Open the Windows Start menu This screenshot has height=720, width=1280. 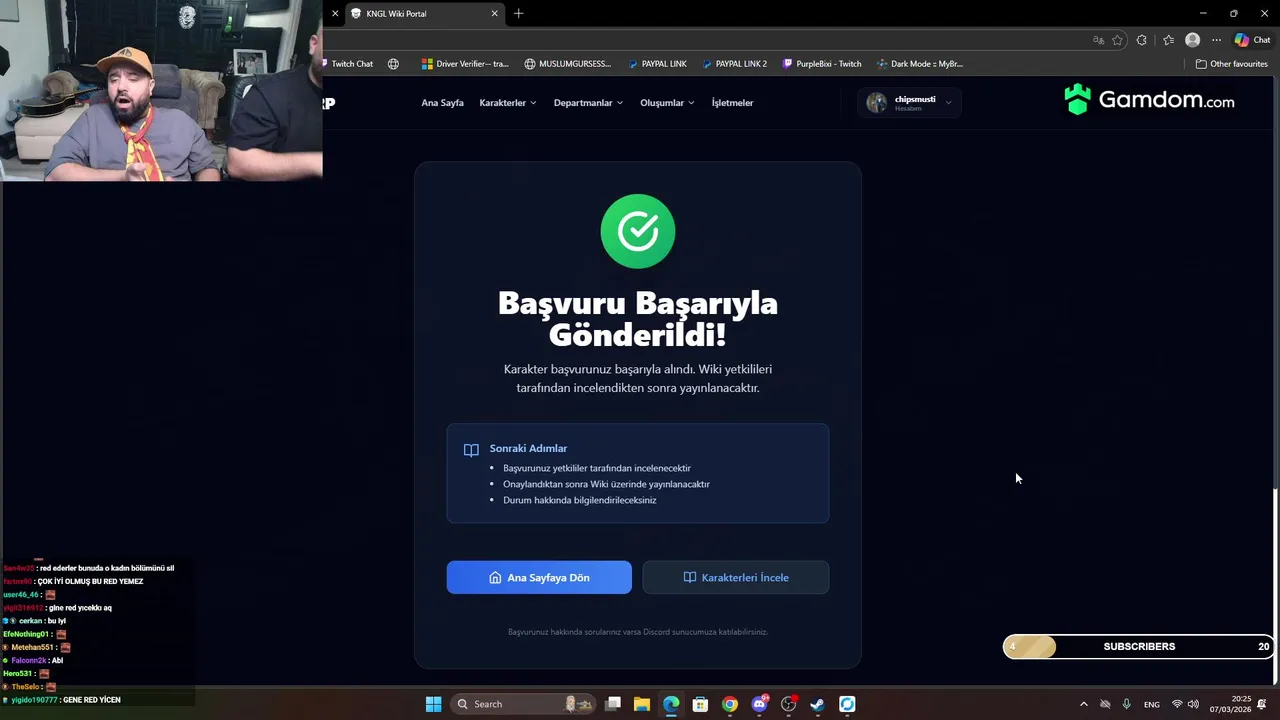coord(433,704)
